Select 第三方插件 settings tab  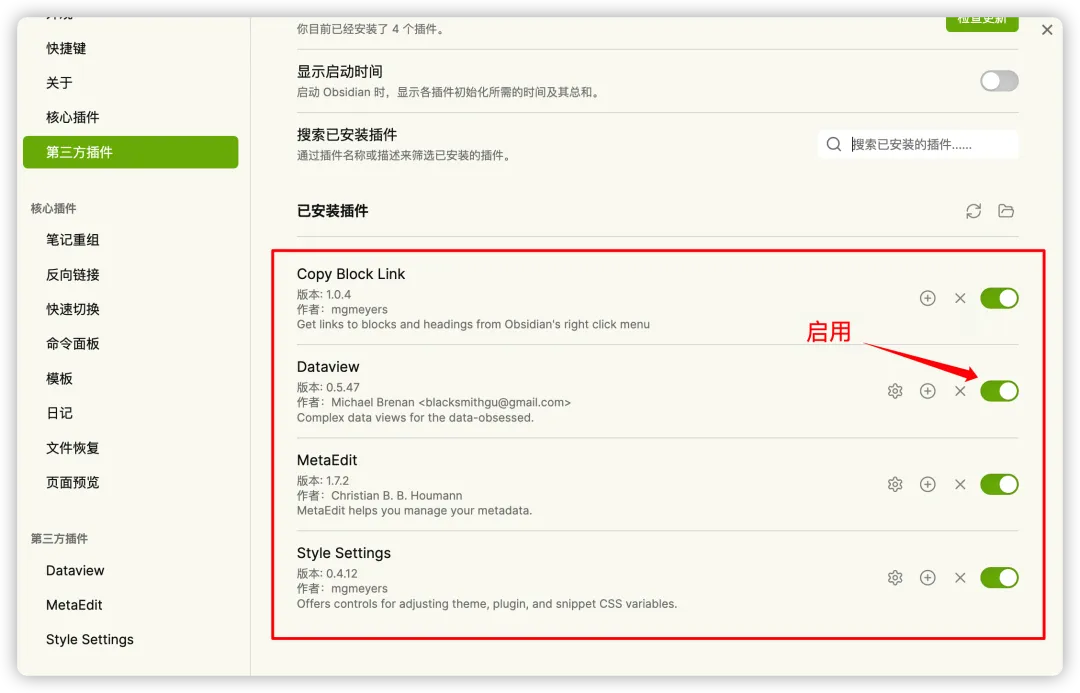click(131, 152)
